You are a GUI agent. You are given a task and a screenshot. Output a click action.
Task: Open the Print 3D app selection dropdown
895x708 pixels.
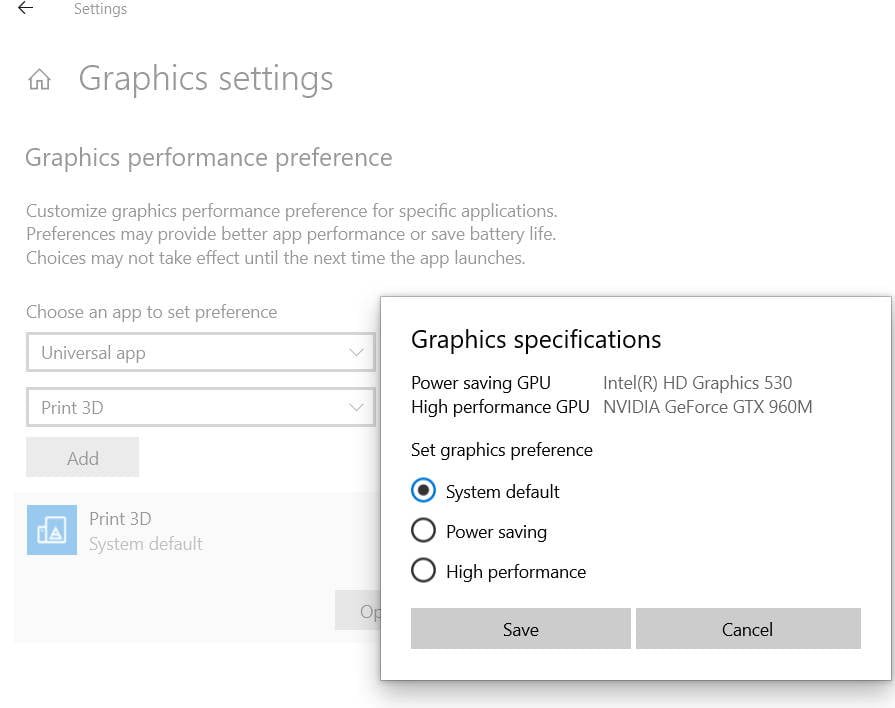tap(201, 408)
